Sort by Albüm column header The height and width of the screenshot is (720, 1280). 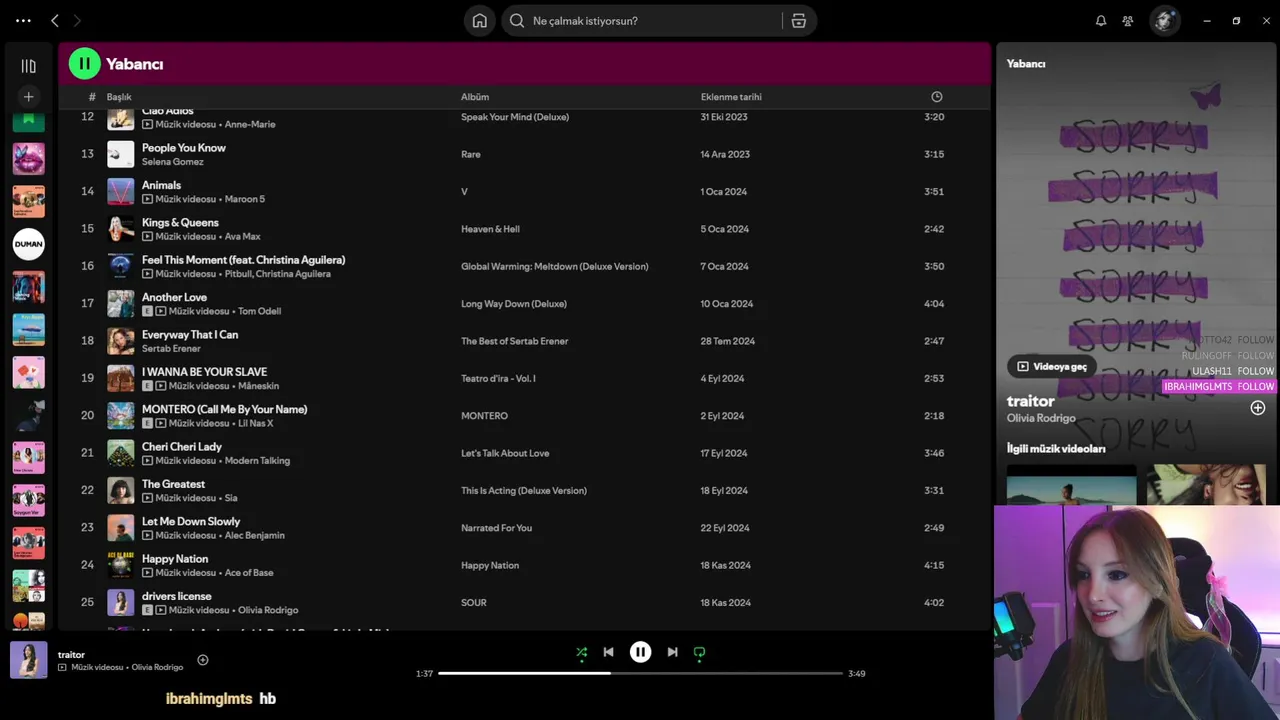[x=475, y=97]
